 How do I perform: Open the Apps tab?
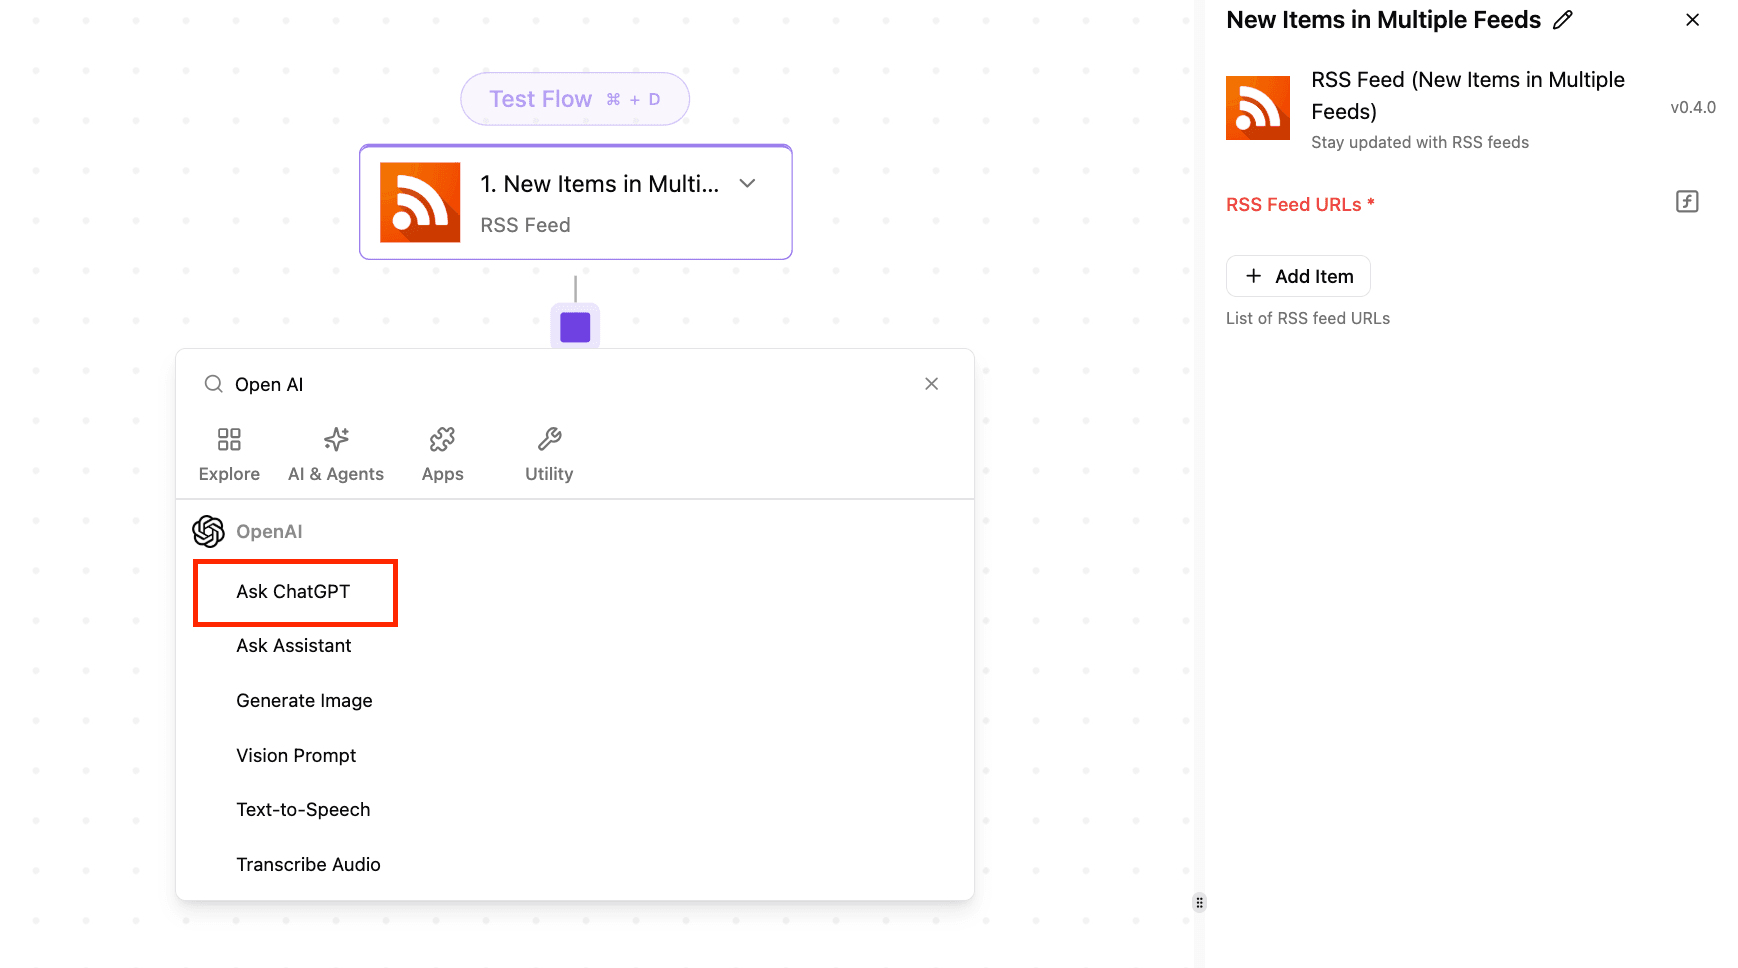pos(442,456)
